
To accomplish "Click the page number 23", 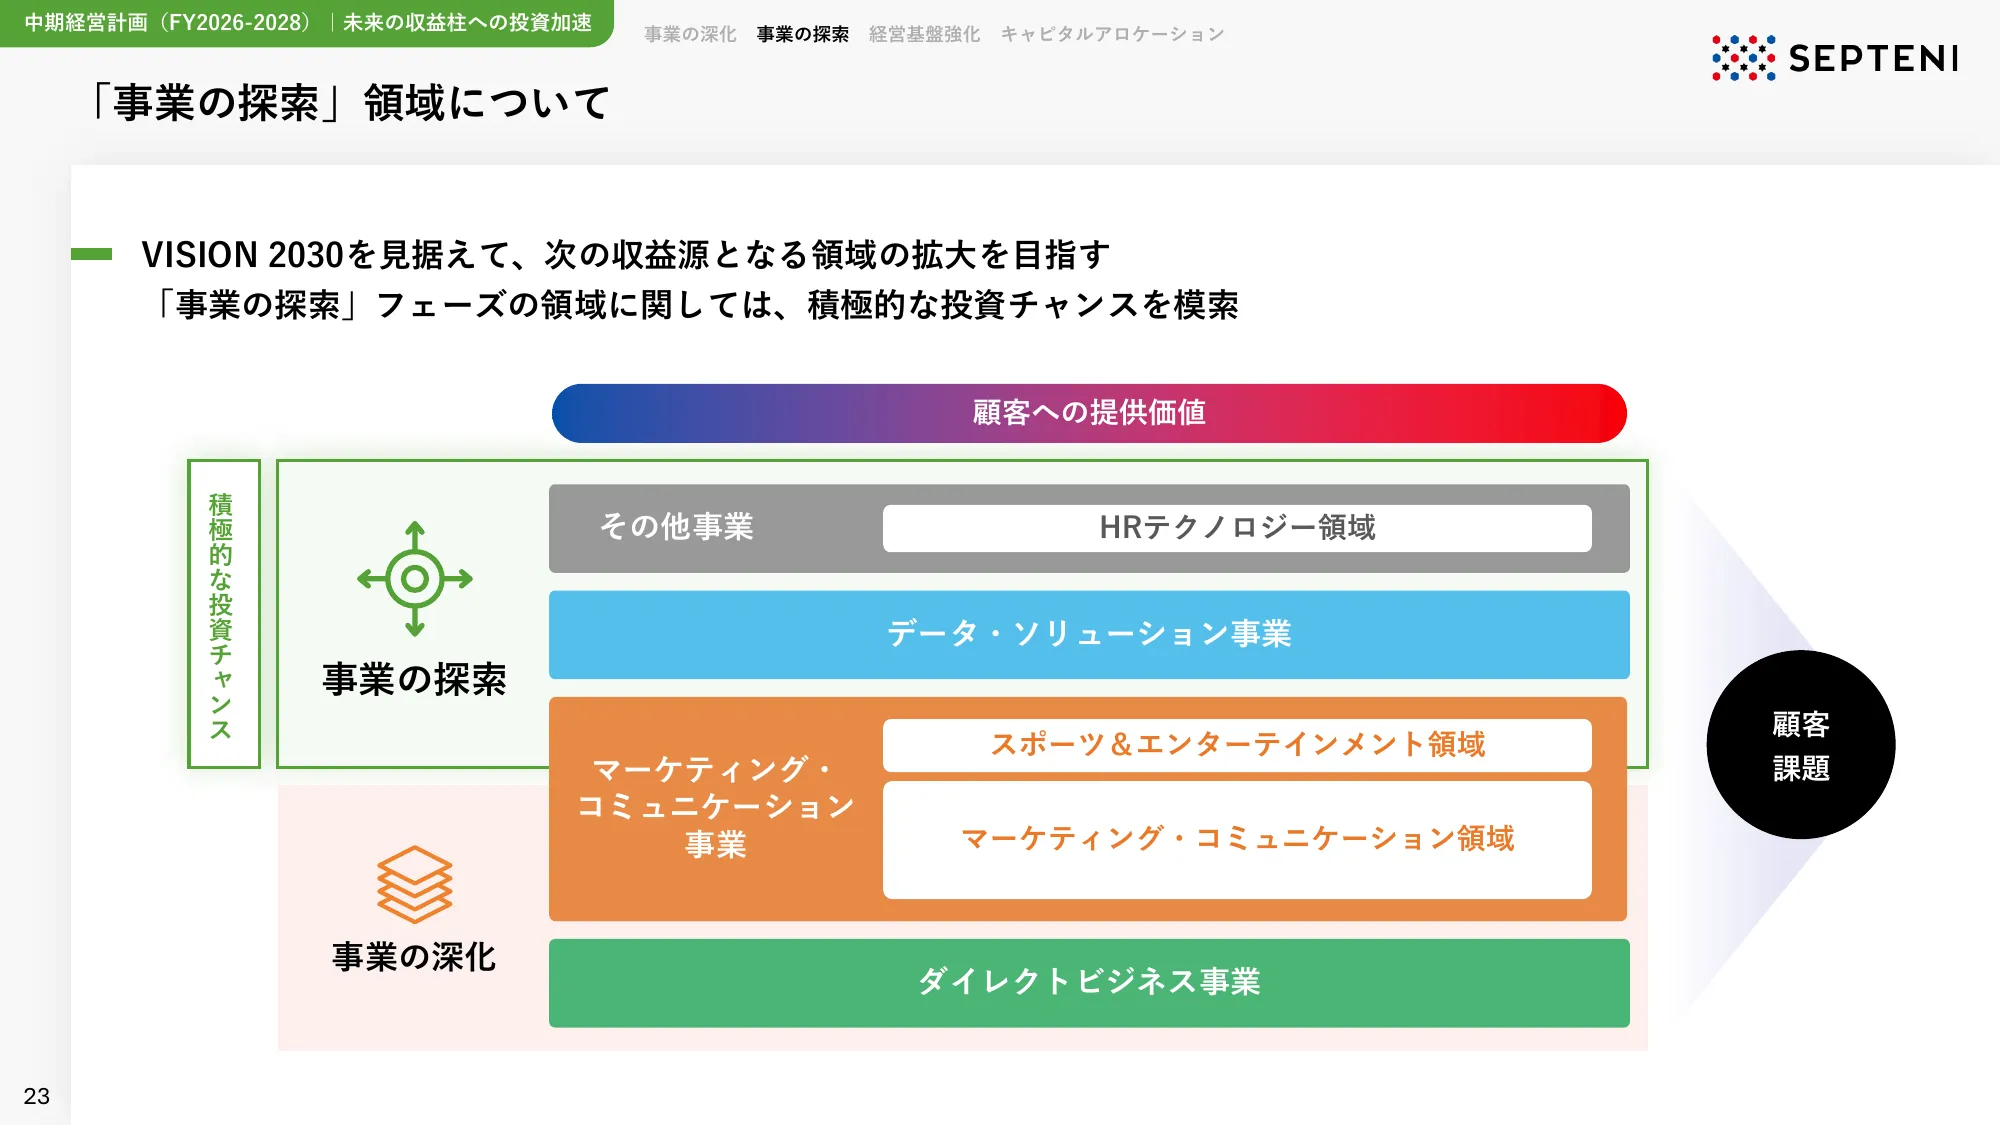I will click(x=38, y=1096).
